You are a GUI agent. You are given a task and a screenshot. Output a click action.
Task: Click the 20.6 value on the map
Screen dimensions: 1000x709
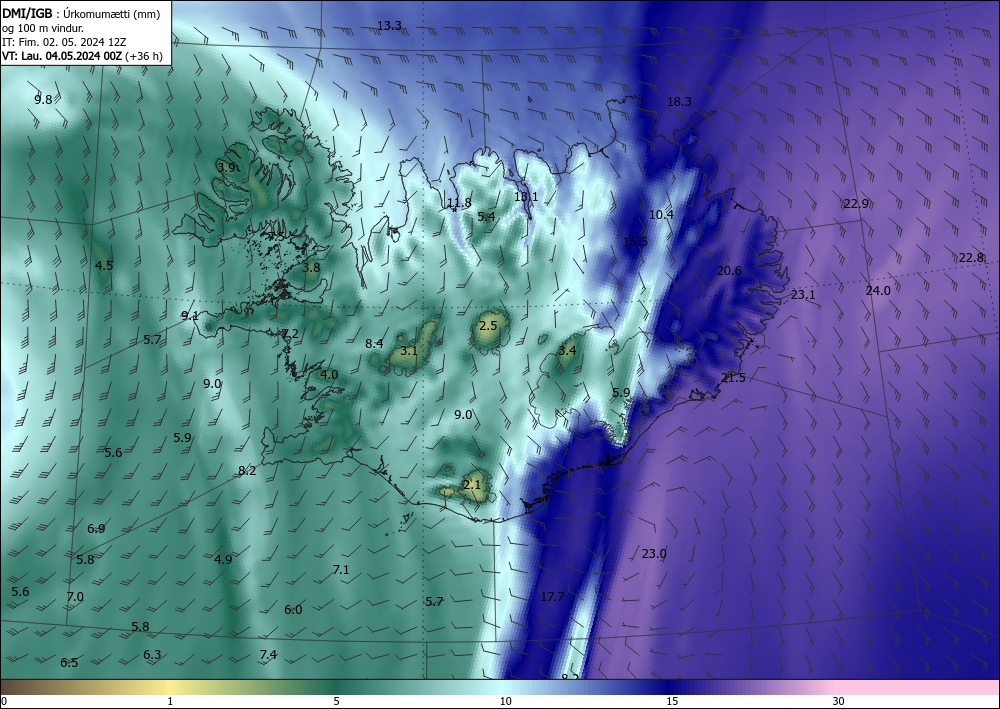[x=729, y=270]
